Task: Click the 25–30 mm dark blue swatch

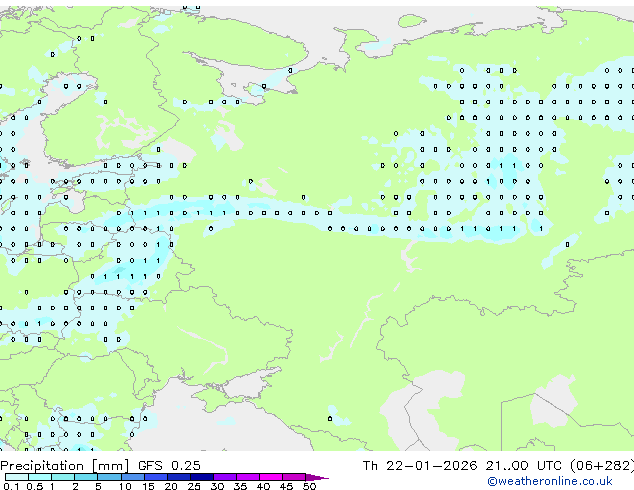Action: coord(202,477)
